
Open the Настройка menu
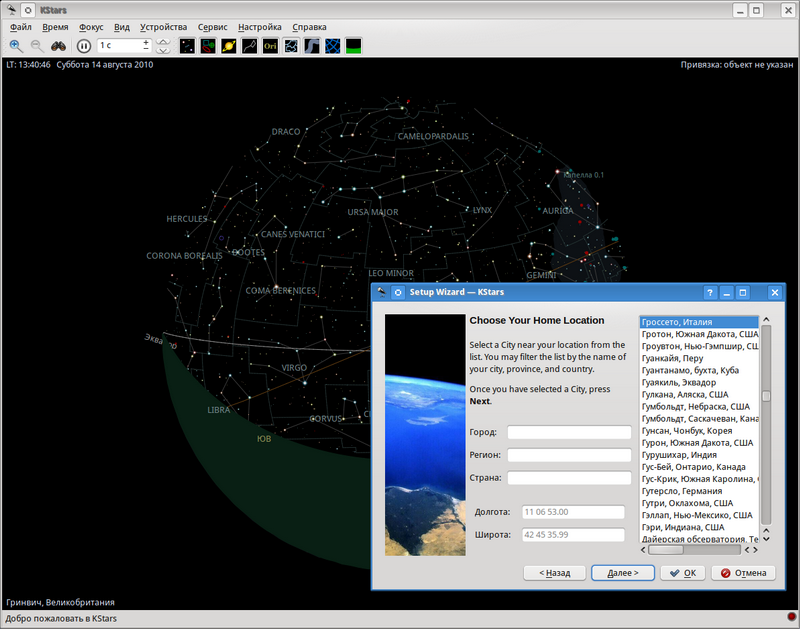click(260, 27)
